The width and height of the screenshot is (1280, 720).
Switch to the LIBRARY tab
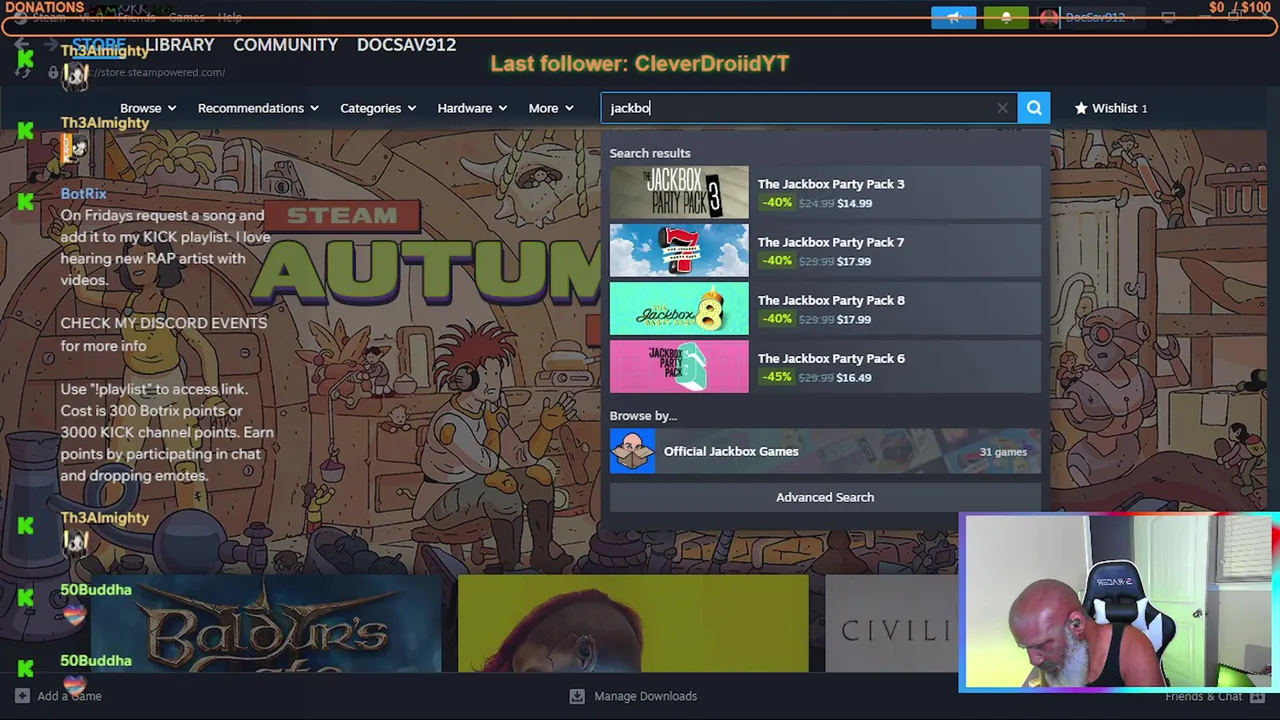click(x=179, y=45)
